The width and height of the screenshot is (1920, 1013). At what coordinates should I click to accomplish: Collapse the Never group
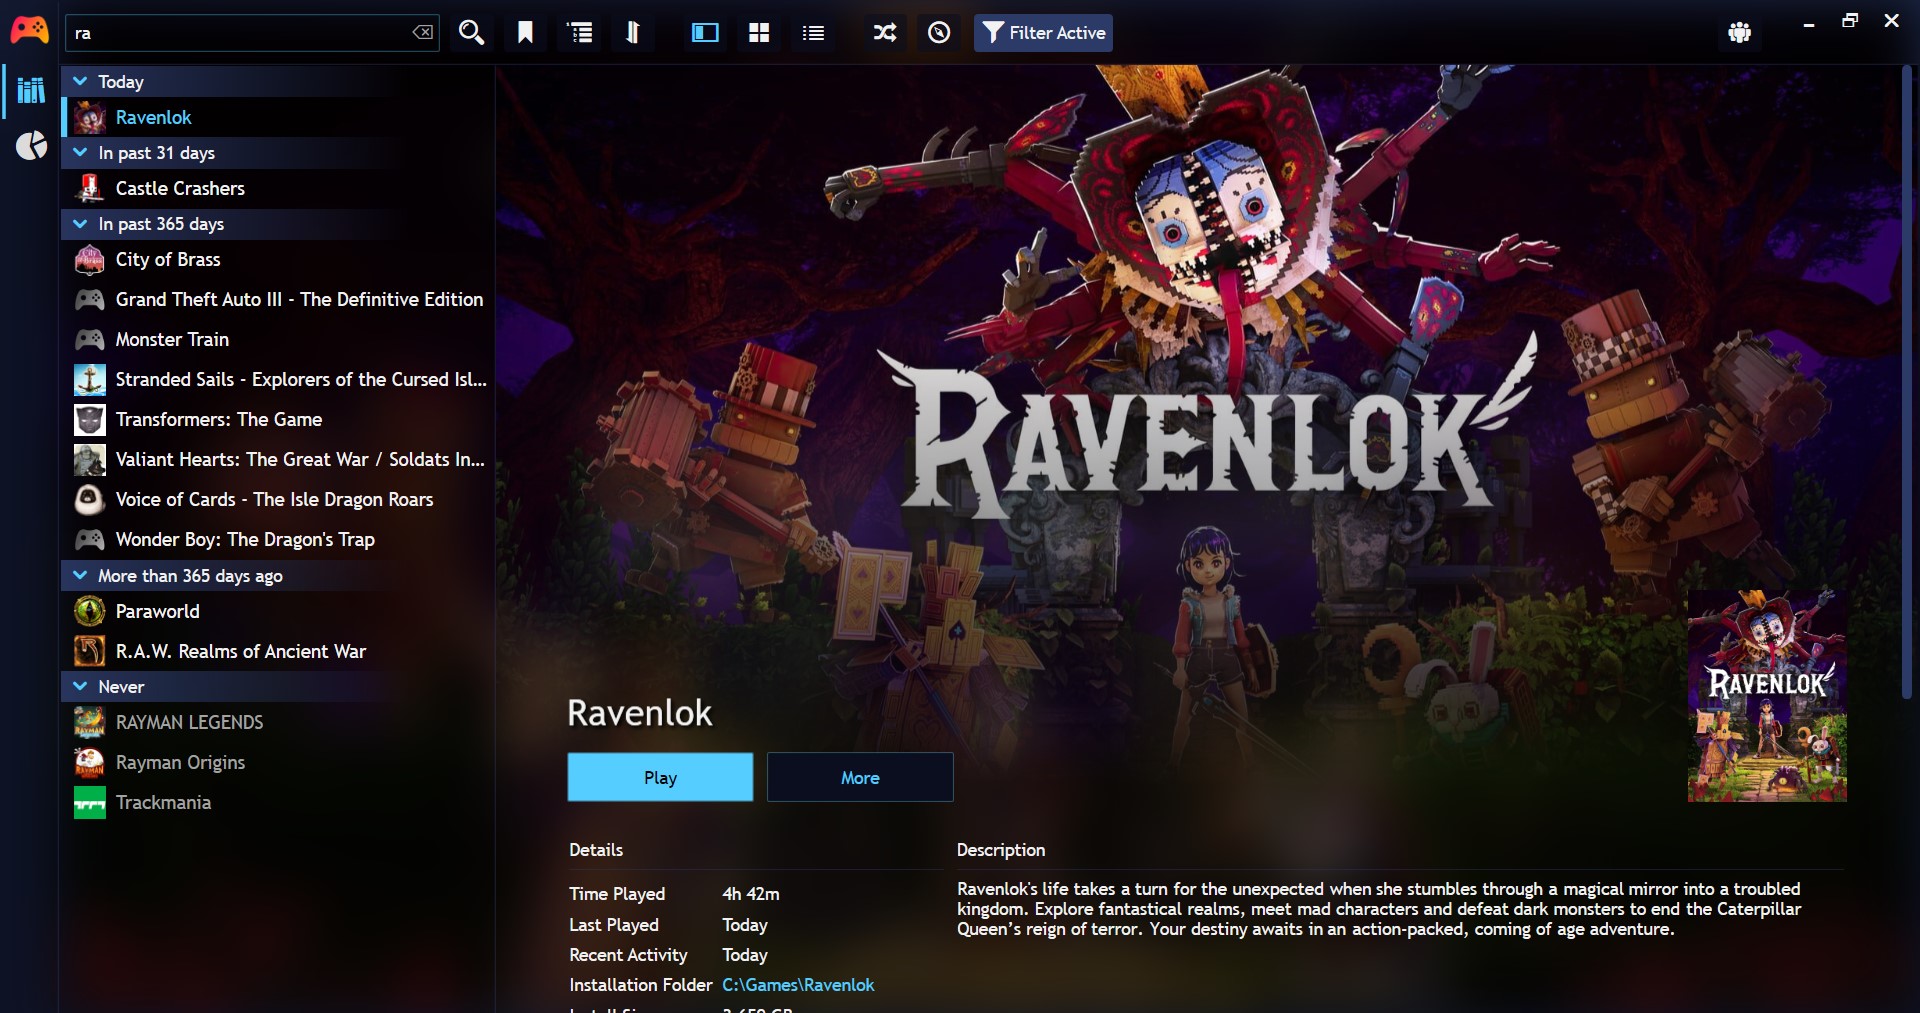[x=81, y=686]
